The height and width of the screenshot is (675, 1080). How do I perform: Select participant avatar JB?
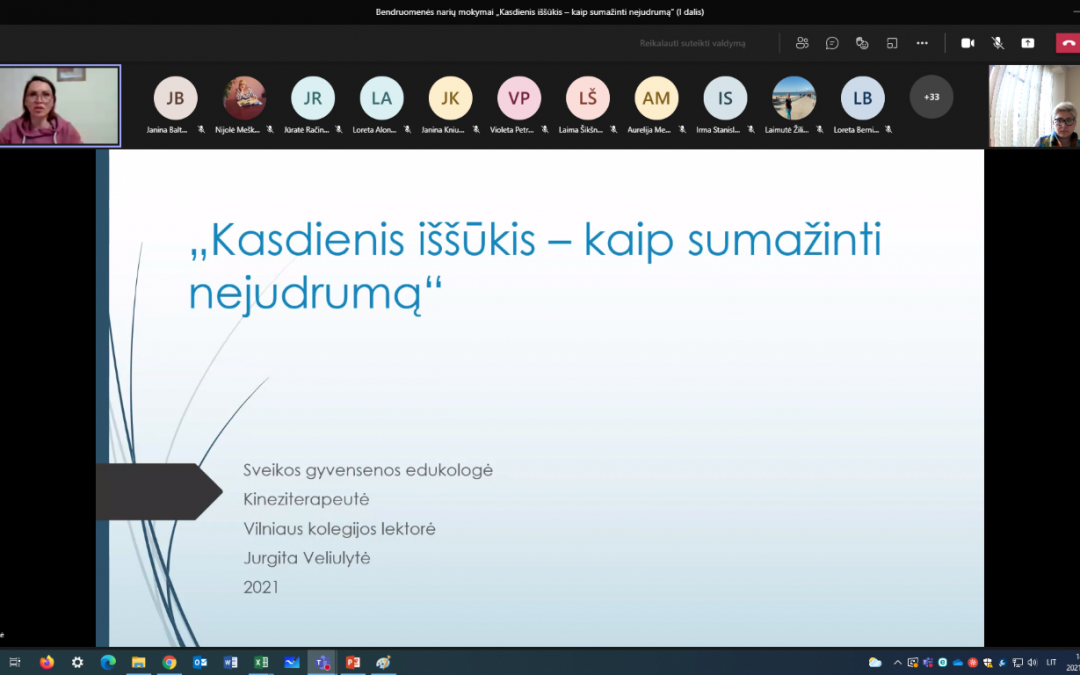175,98
